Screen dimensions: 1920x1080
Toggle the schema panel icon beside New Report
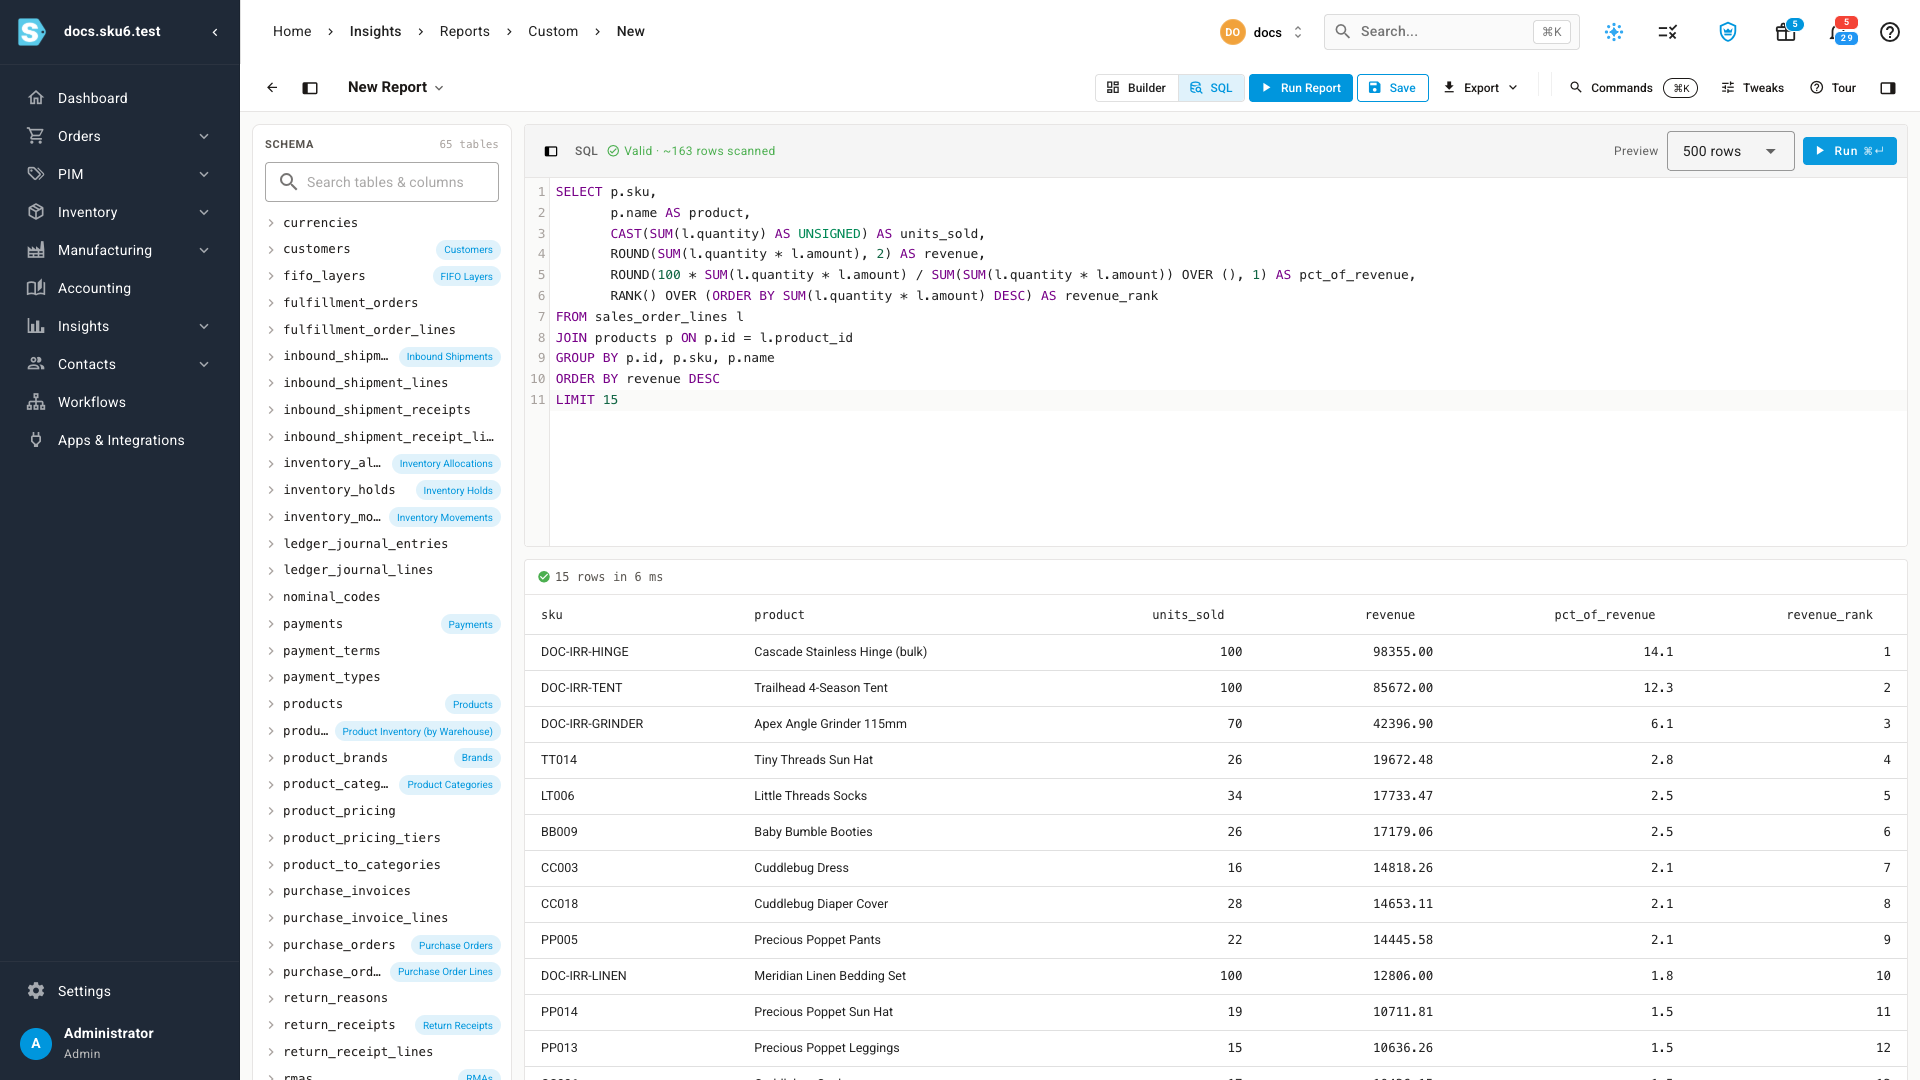click(310, 88)
